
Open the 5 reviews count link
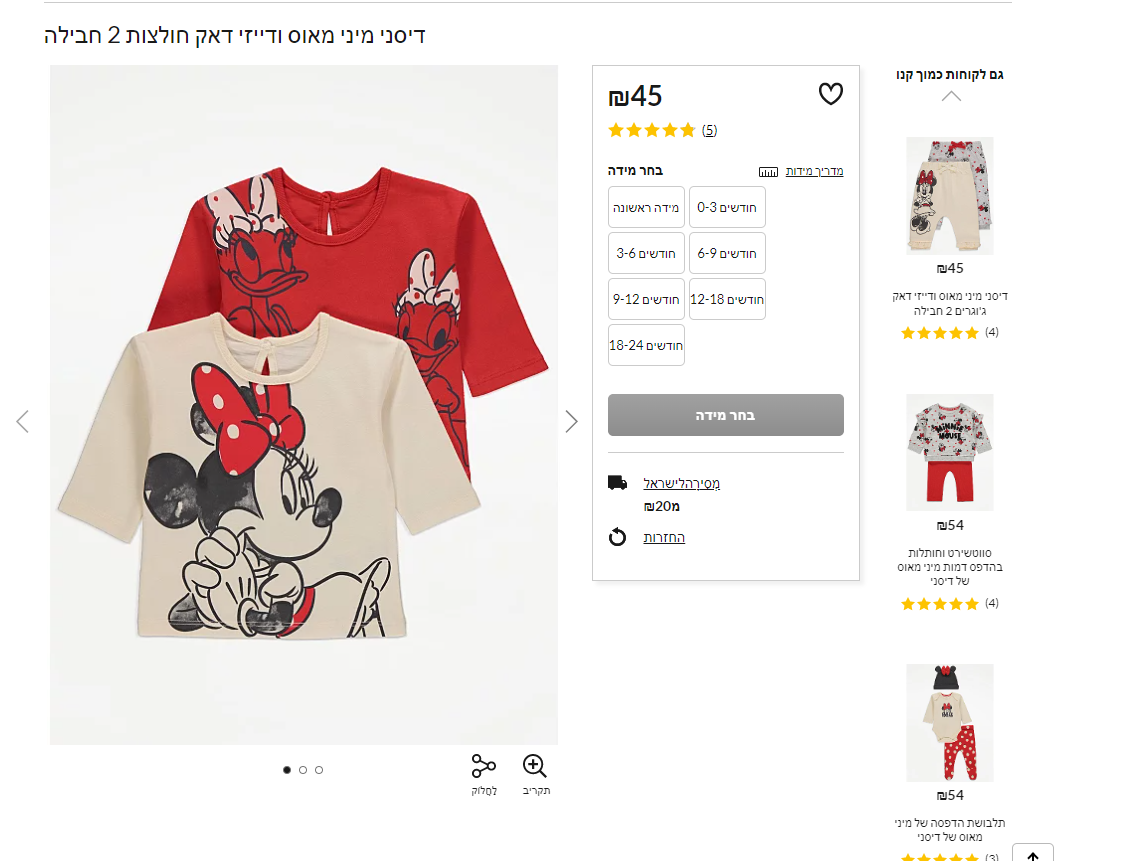pos(709,130)
